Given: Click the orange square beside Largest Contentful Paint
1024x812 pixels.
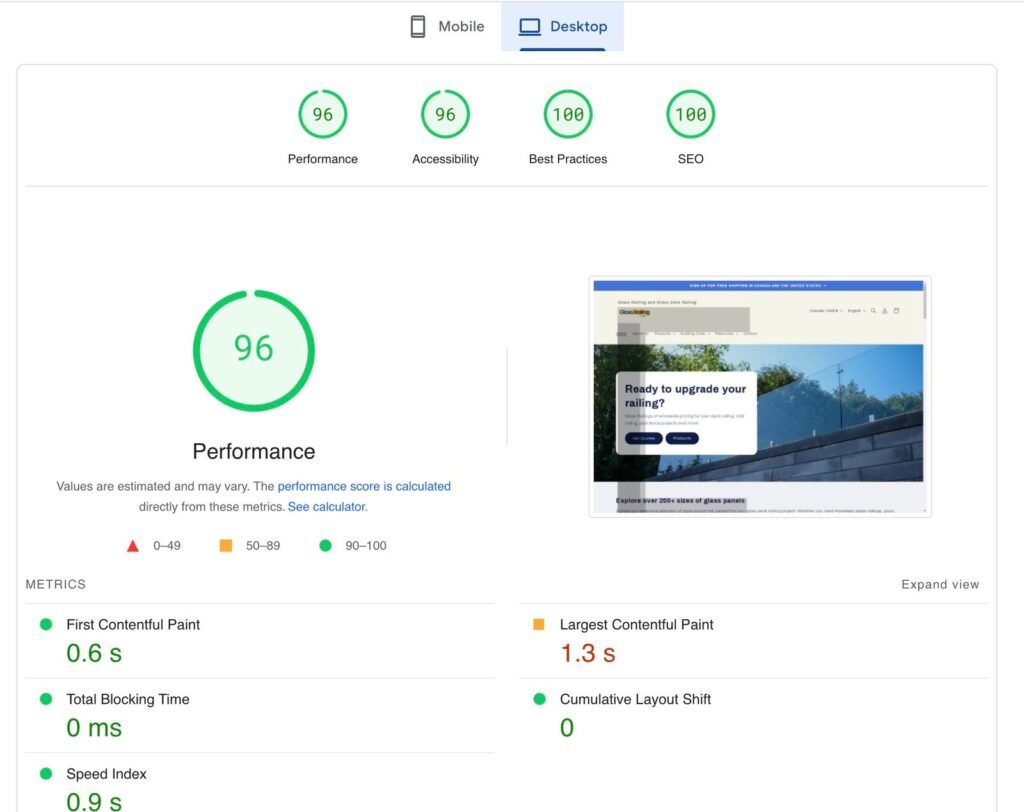Looking at the screenshot, I should [x=540, y=624].
